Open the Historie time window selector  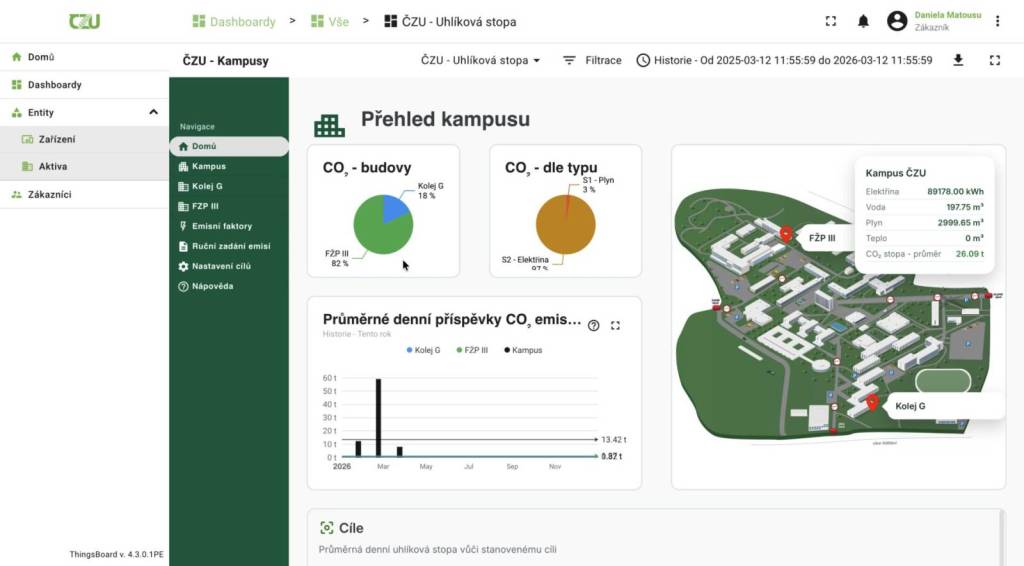(x=784, y=60)
